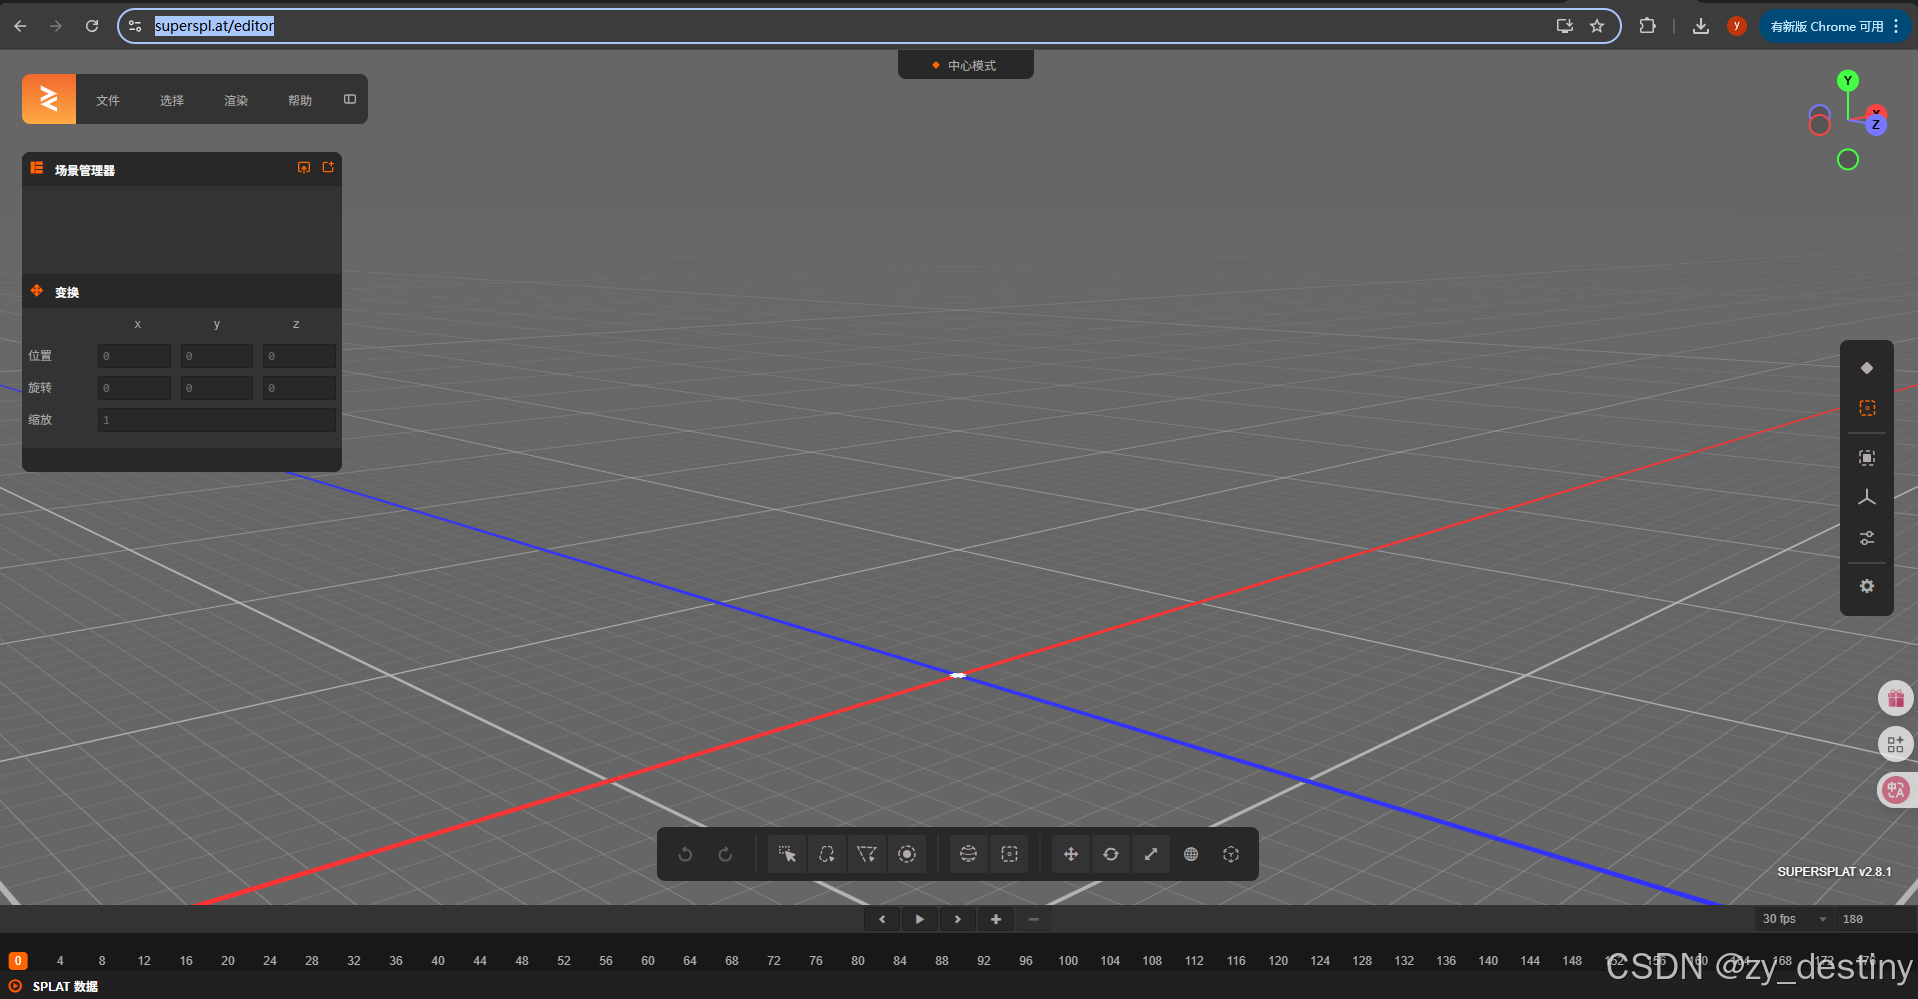Reload the page in Chrome
The width and height of the screenshot is (1918, 999).
point(92,26)
